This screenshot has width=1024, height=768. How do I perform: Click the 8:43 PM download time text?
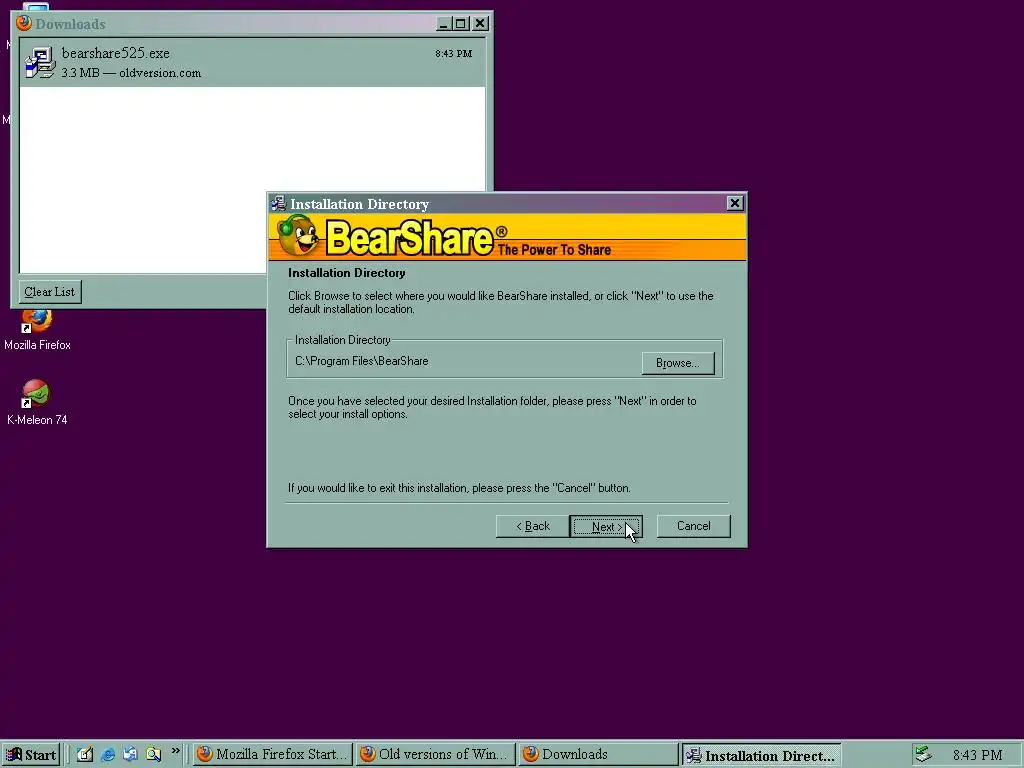coord(453,54)
